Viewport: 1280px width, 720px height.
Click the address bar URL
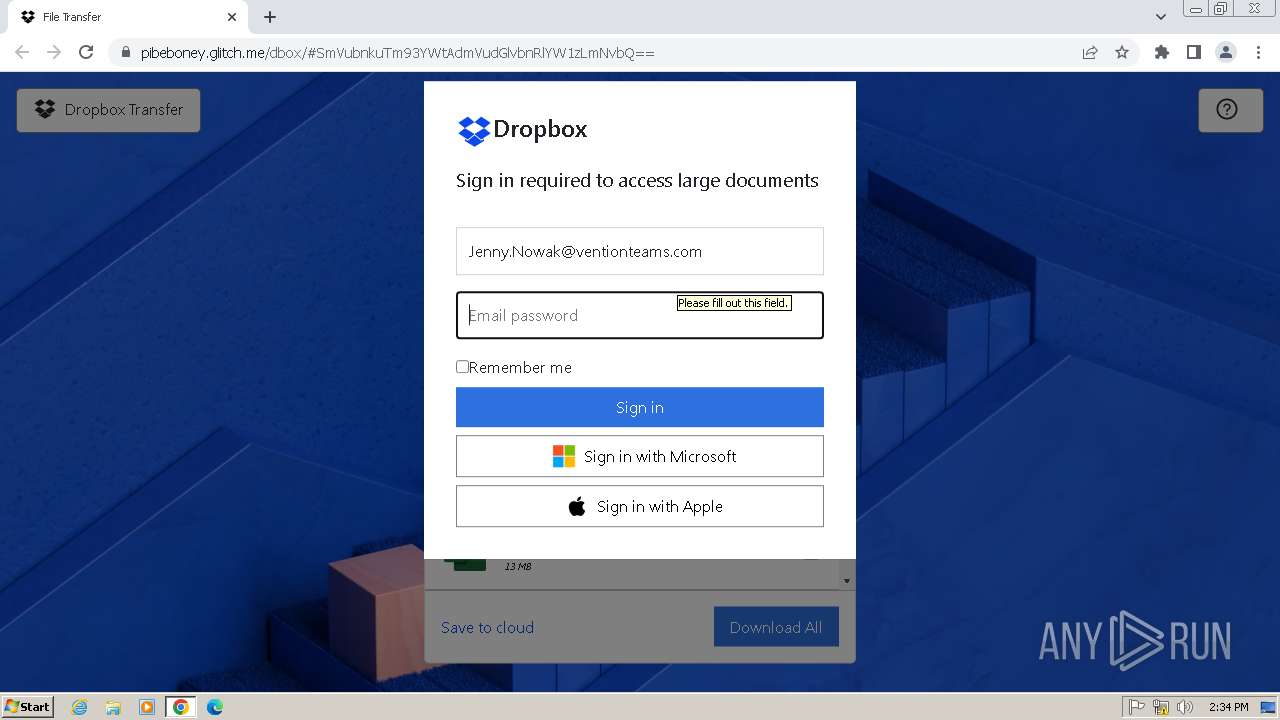point(398,53)
